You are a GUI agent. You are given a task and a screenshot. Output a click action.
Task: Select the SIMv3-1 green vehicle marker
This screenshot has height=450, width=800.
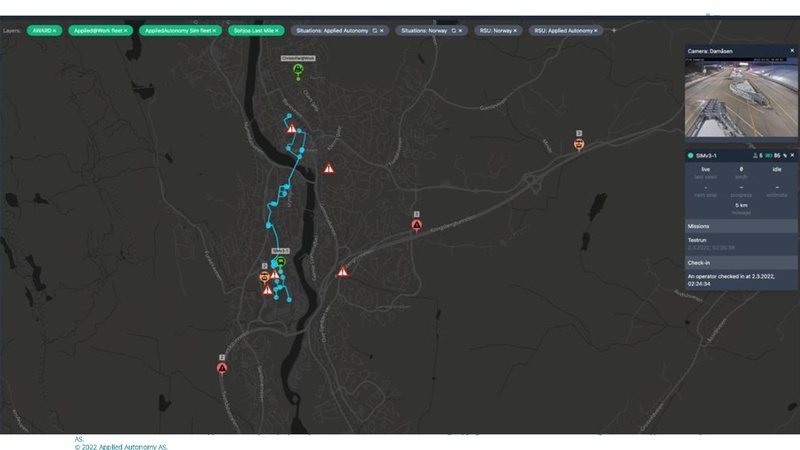[281, 262]
